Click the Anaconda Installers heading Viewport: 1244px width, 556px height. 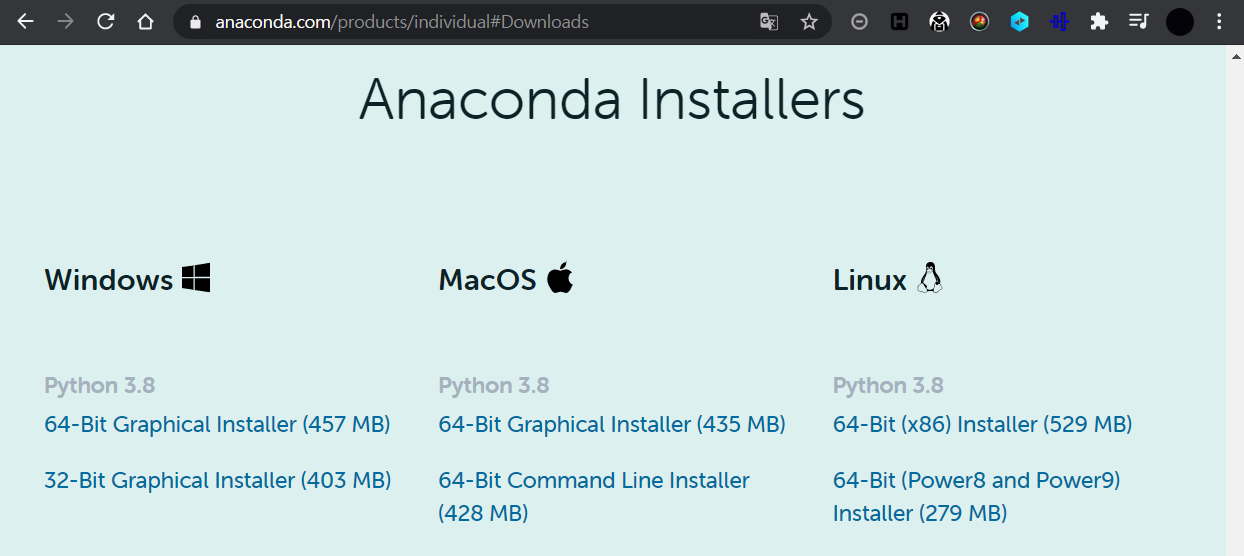(612, 100)
